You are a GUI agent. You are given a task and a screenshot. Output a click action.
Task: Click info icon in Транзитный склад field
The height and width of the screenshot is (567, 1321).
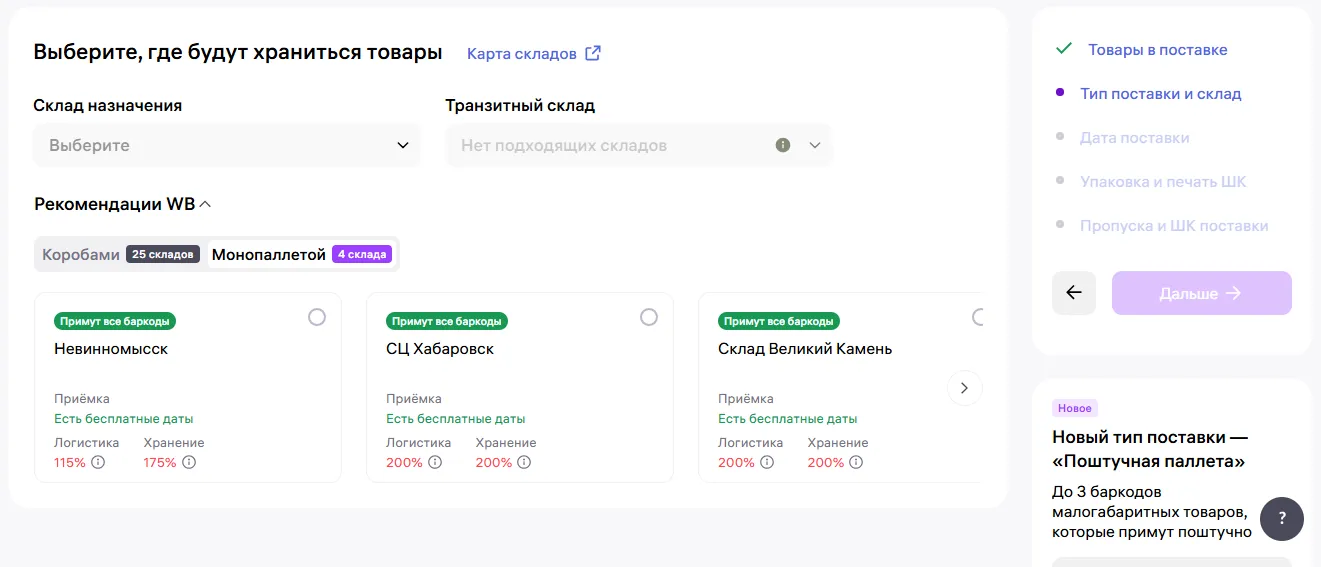pyautogui.click(x=783, y=145)
